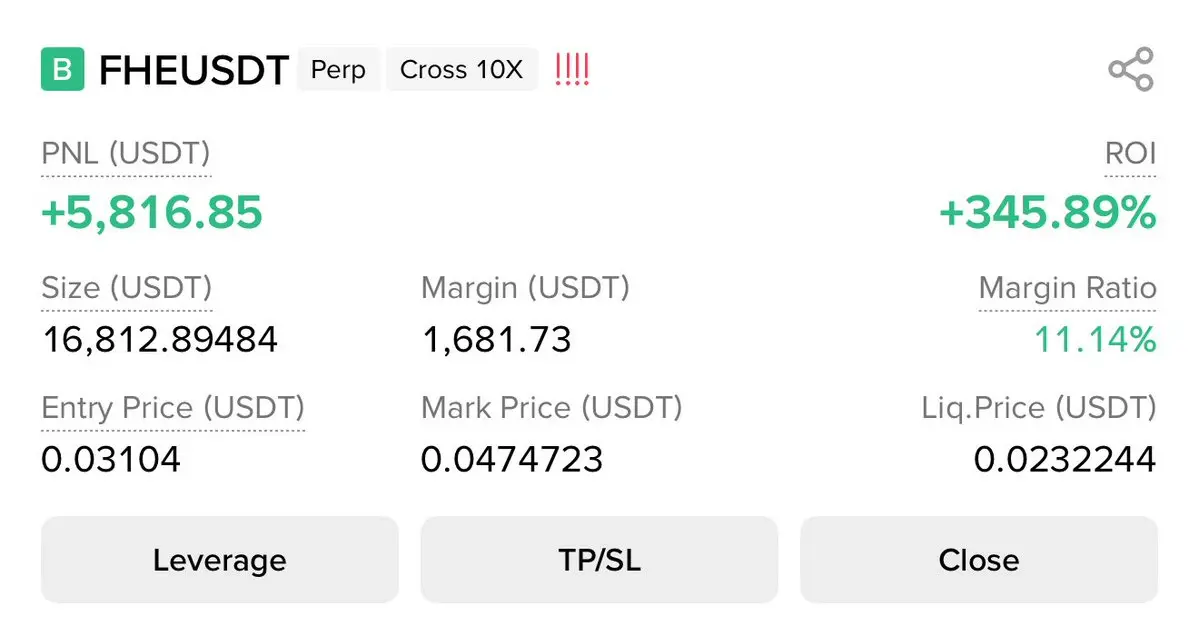1199x636 pixels.
Task: Open the Leverage settings
Action: [x=219, y=560]
